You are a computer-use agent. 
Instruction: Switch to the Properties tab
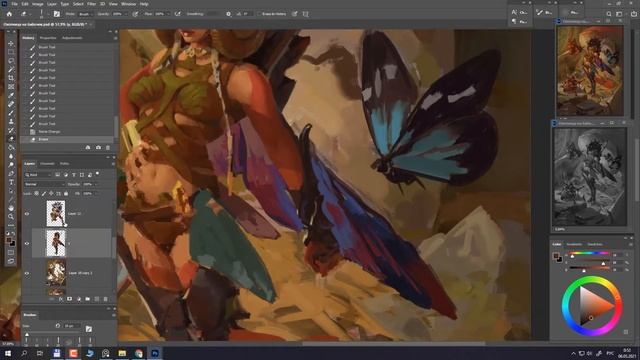(x=48, y=38)
